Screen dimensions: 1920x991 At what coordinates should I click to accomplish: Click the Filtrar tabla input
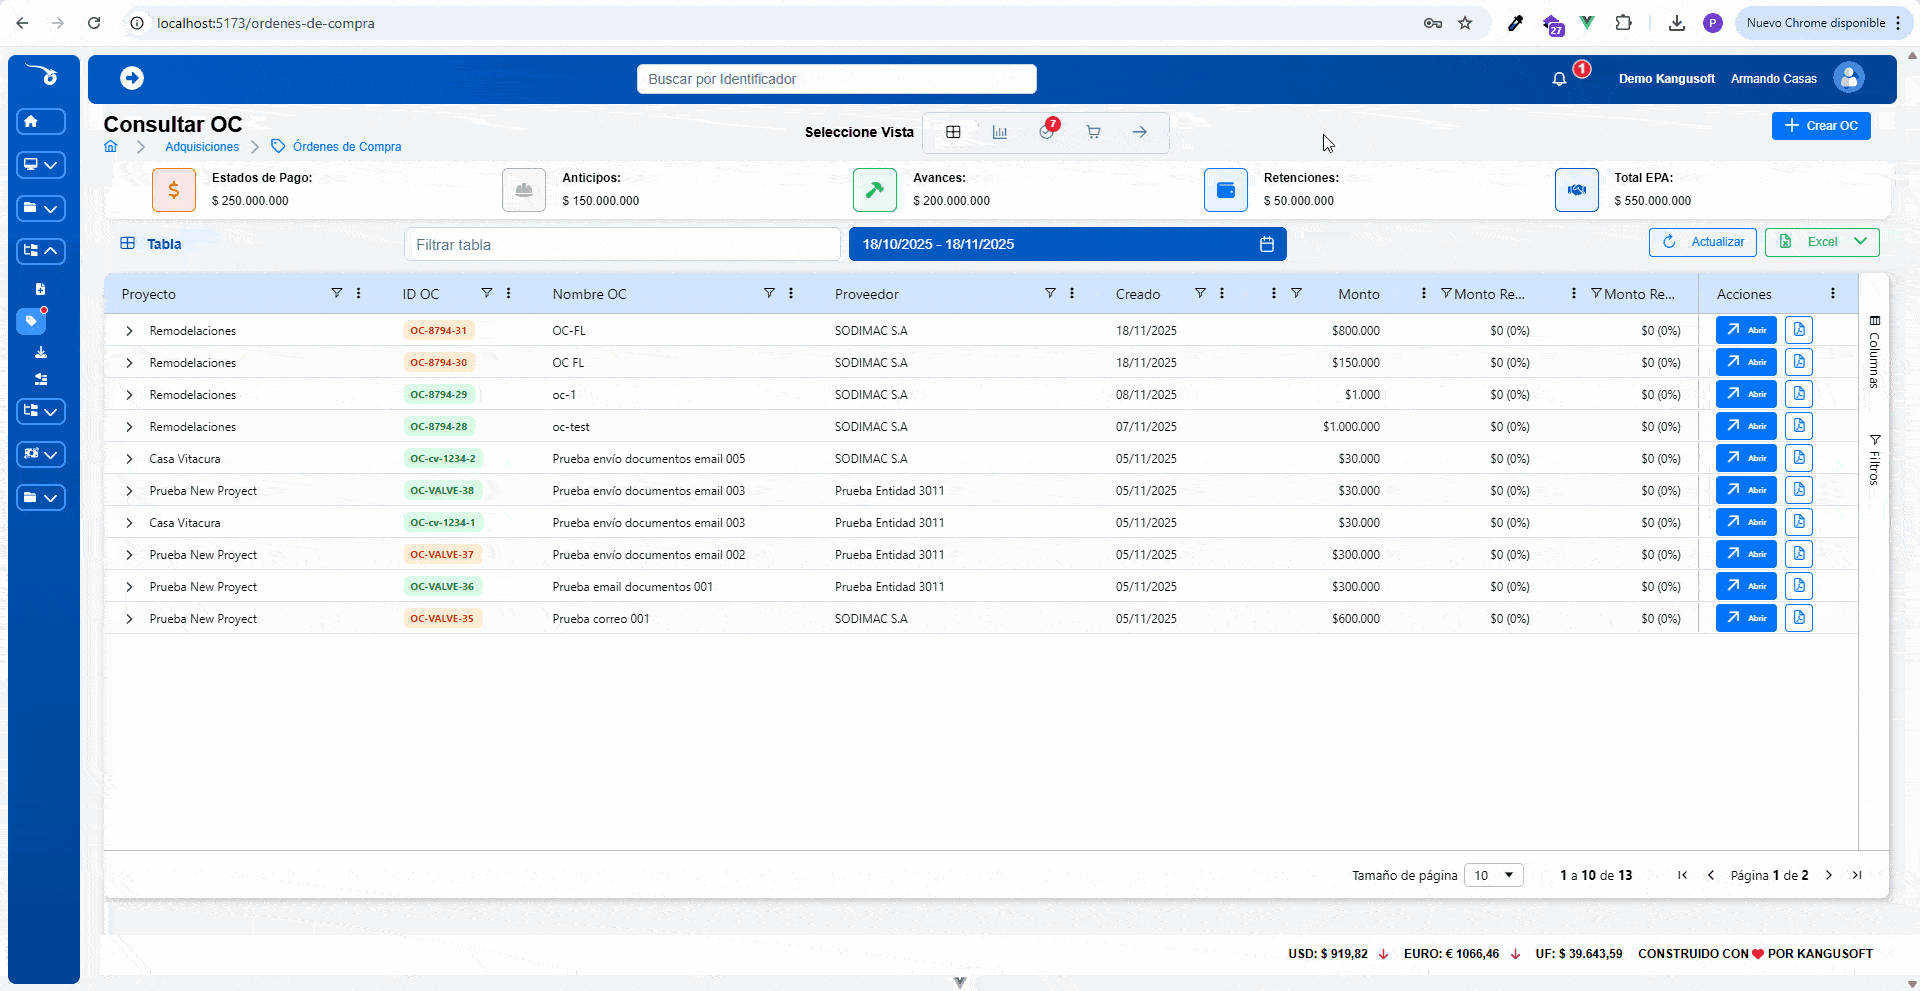click(622, 244)
